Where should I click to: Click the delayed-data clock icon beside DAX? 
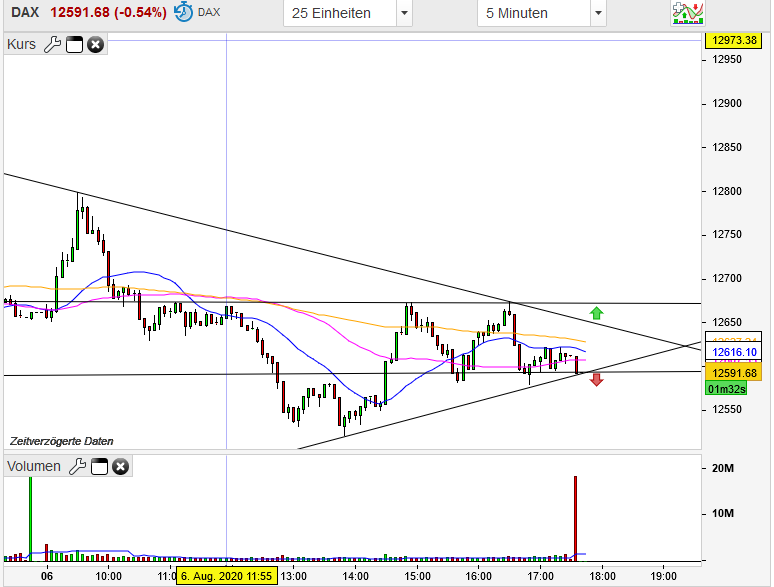coord(183,12)
